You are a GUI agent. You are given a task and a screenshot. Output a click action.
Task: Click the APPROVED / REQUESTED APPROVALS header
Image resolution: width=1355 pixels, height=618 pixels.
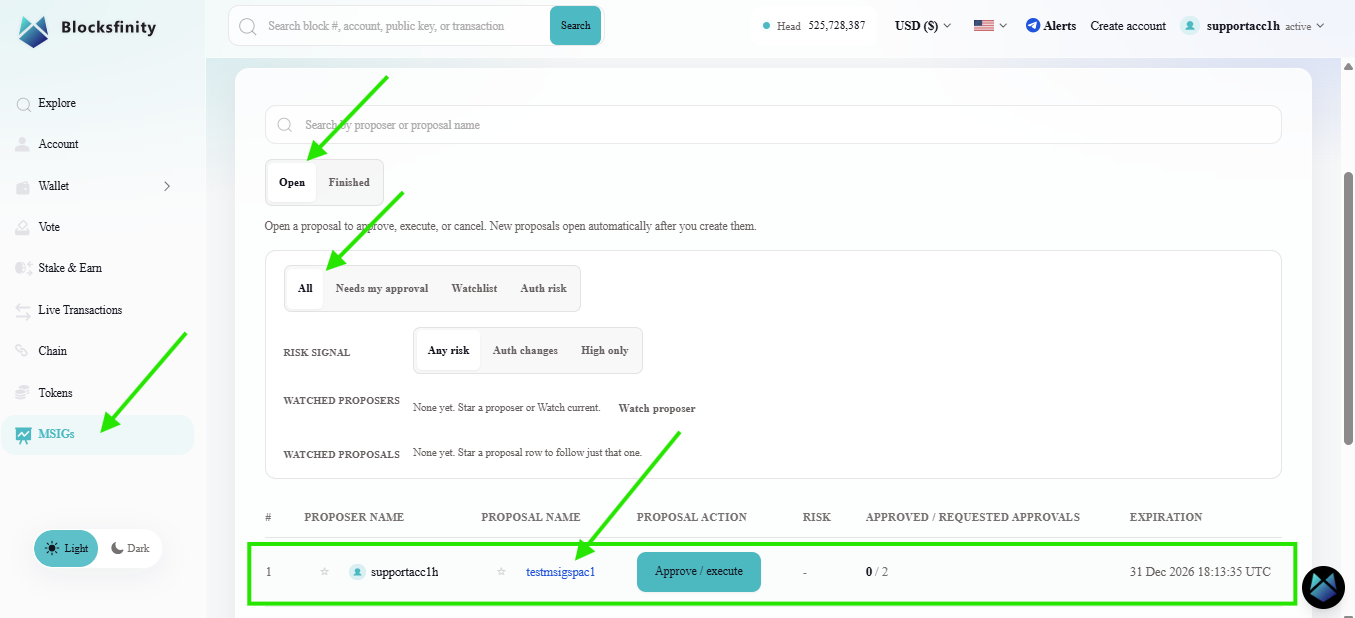[x=972, y=517]
